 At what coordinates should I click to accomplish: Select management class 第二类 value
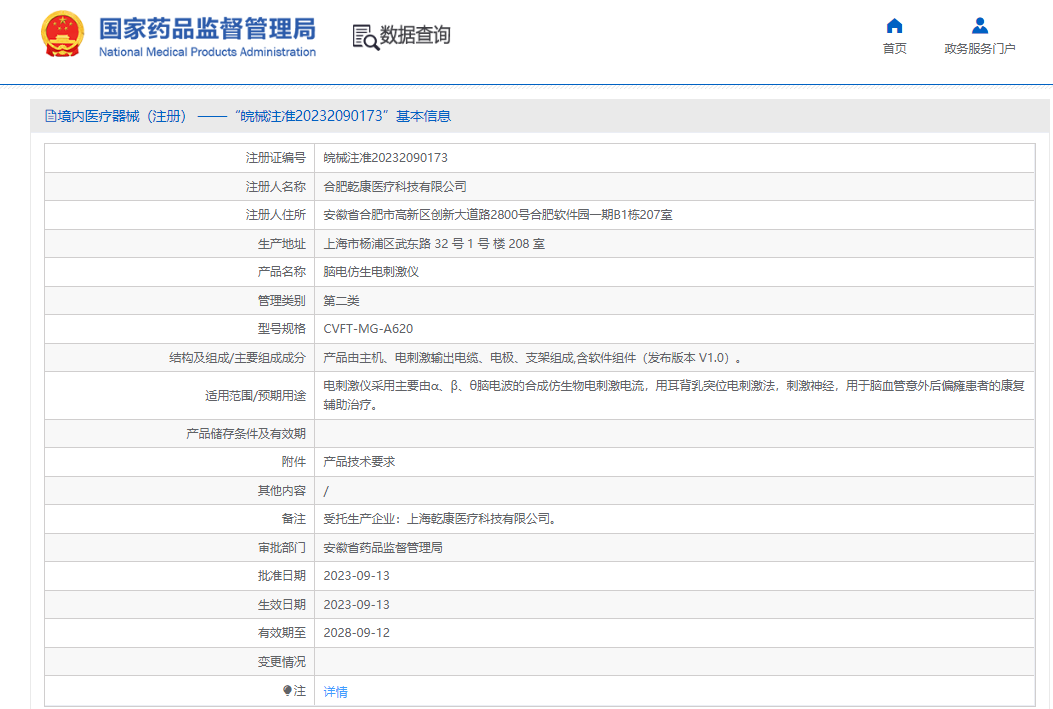coord(341,301)
